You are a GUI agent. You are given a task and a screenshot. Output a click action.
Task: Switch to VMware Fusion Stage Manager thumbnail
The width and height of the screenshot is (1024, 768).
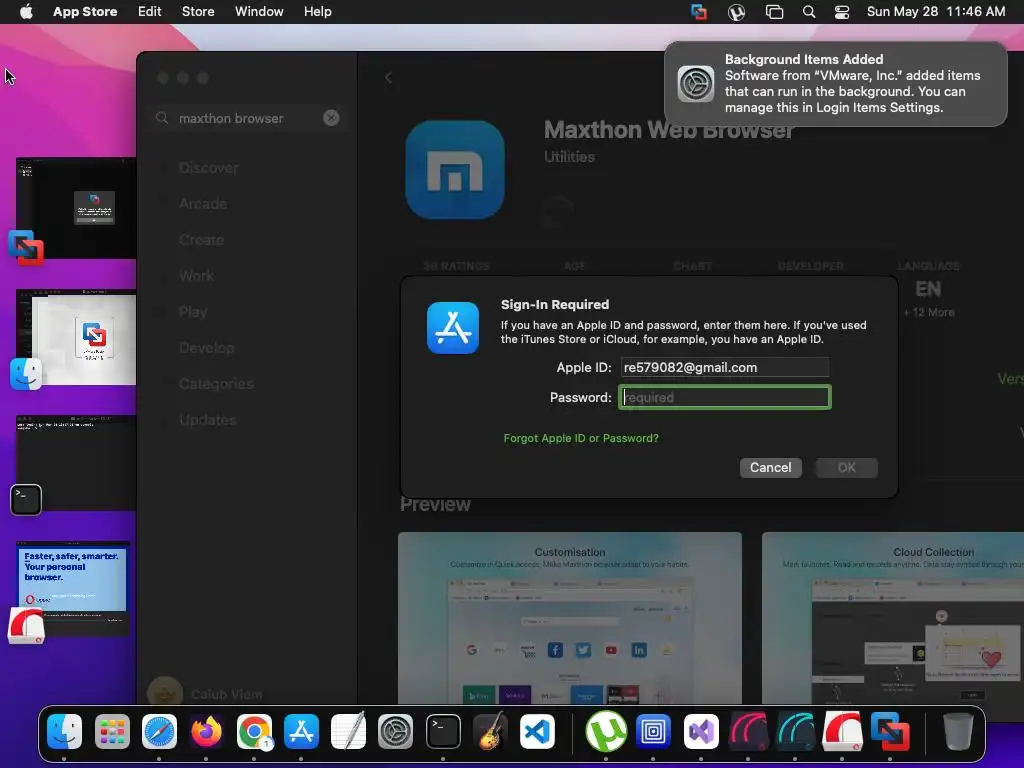point(76,208)
